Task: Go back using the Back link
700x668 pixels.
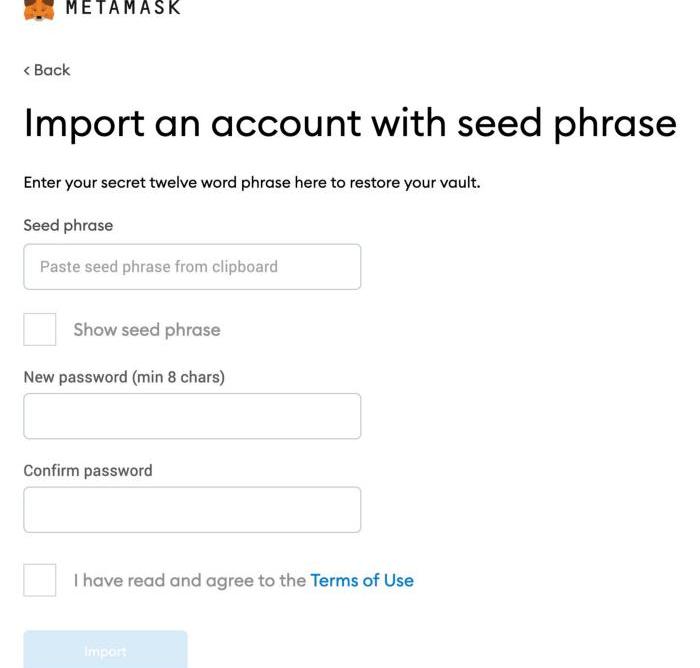Action: (x=51, y=70)
